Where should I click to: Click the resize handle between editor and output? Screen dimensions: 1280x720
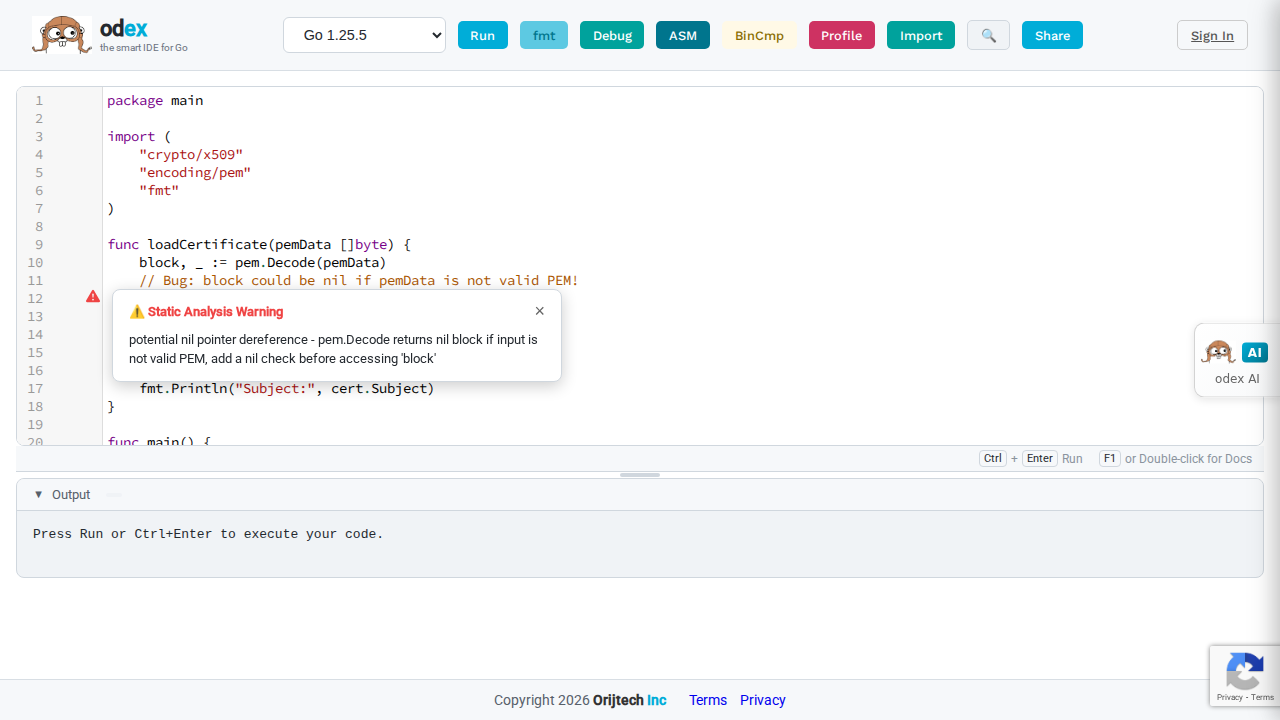tap(640, 475)
